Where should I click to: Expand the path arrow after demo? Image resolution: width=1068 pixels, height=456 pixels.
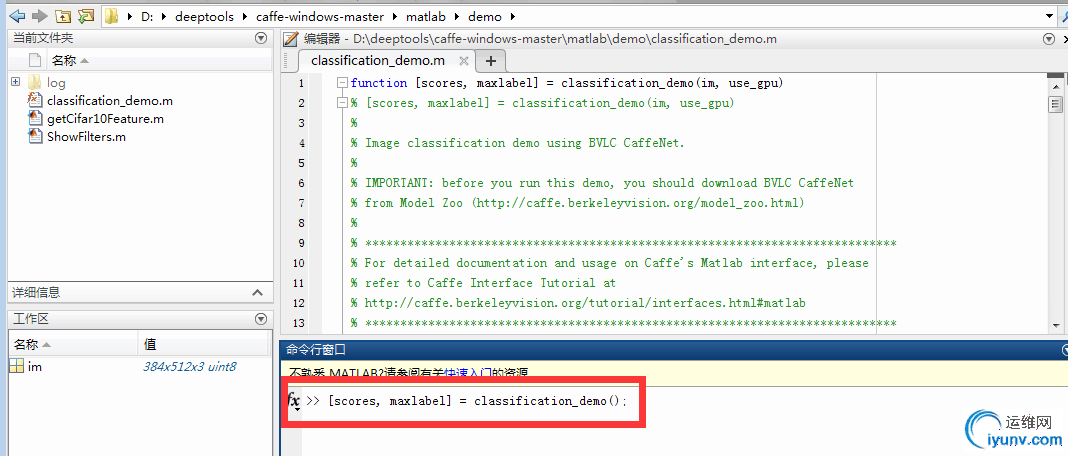(x=513, y=16)
